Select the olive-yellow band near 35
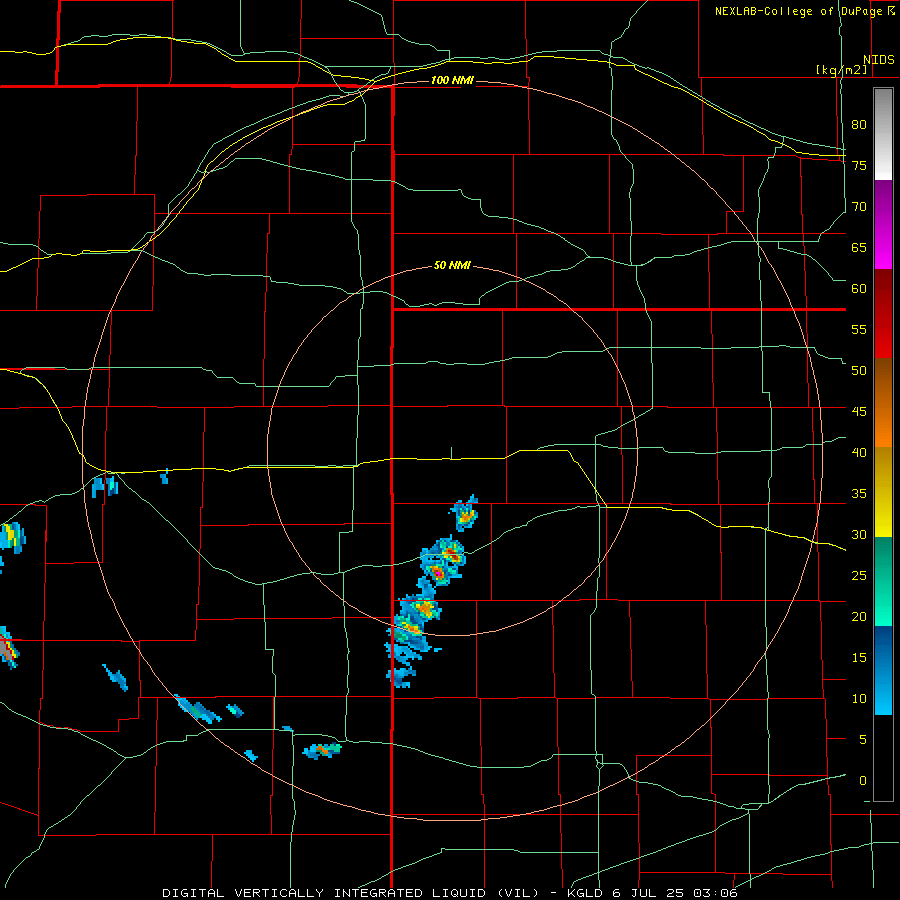The height and width of the screenshot is (900, 900). point(883,492)
